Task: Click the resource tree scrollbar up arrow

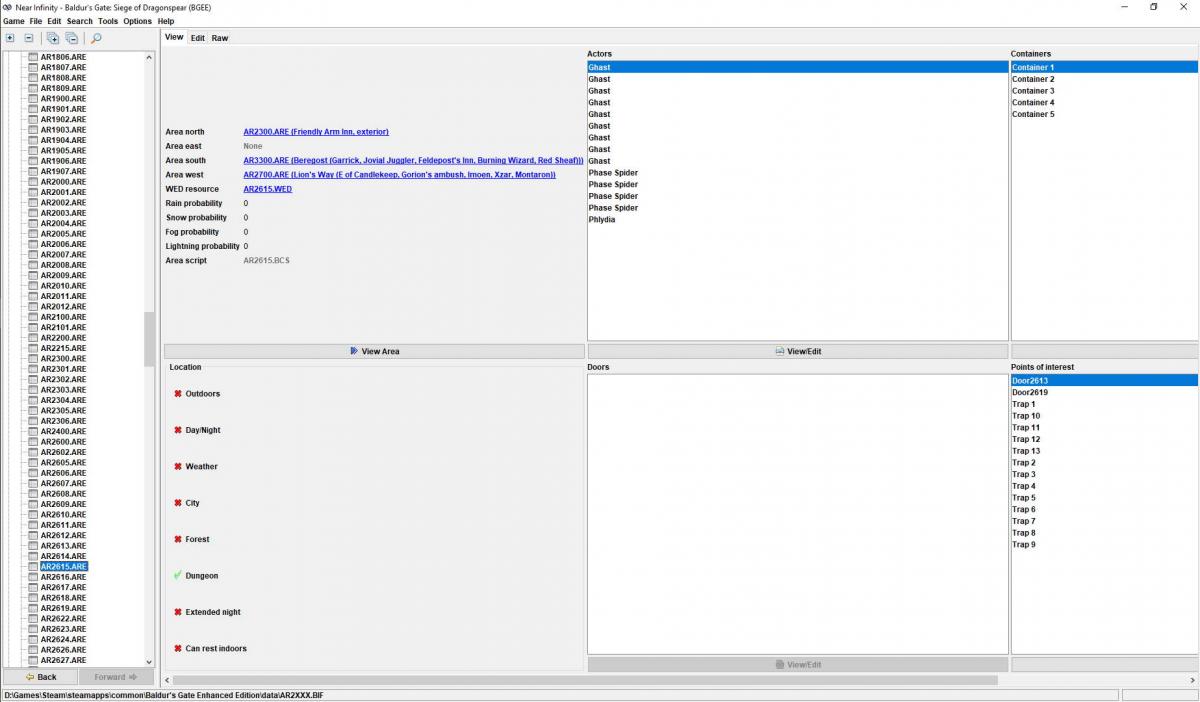Action: 150,57
